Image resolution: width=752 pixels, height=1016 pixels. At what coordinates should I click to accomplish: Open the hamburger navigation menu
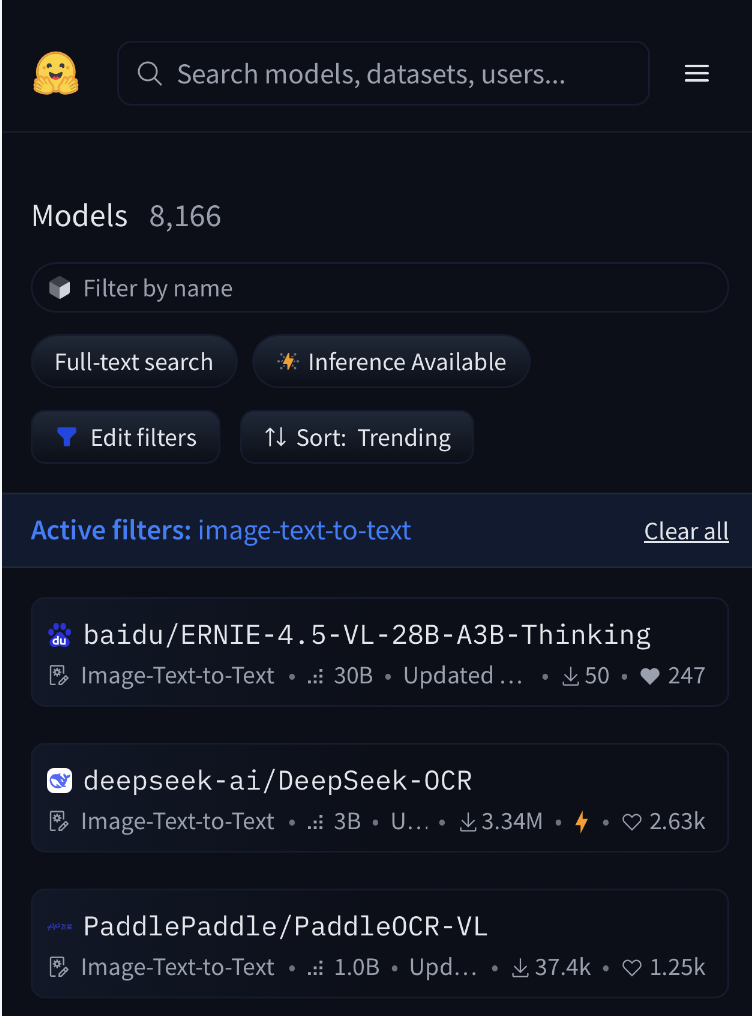click(x=696, y=74)
